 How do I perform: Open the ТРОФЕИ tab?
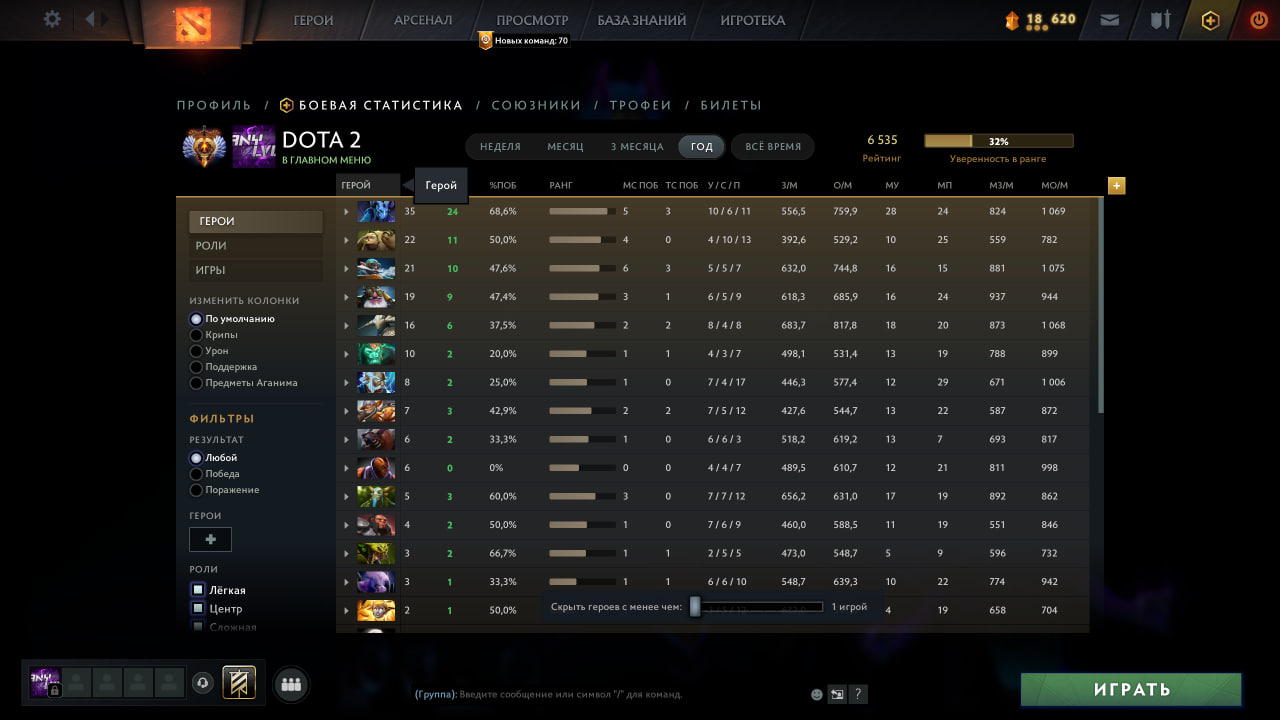pyautogui.click(x=640, y=105)
